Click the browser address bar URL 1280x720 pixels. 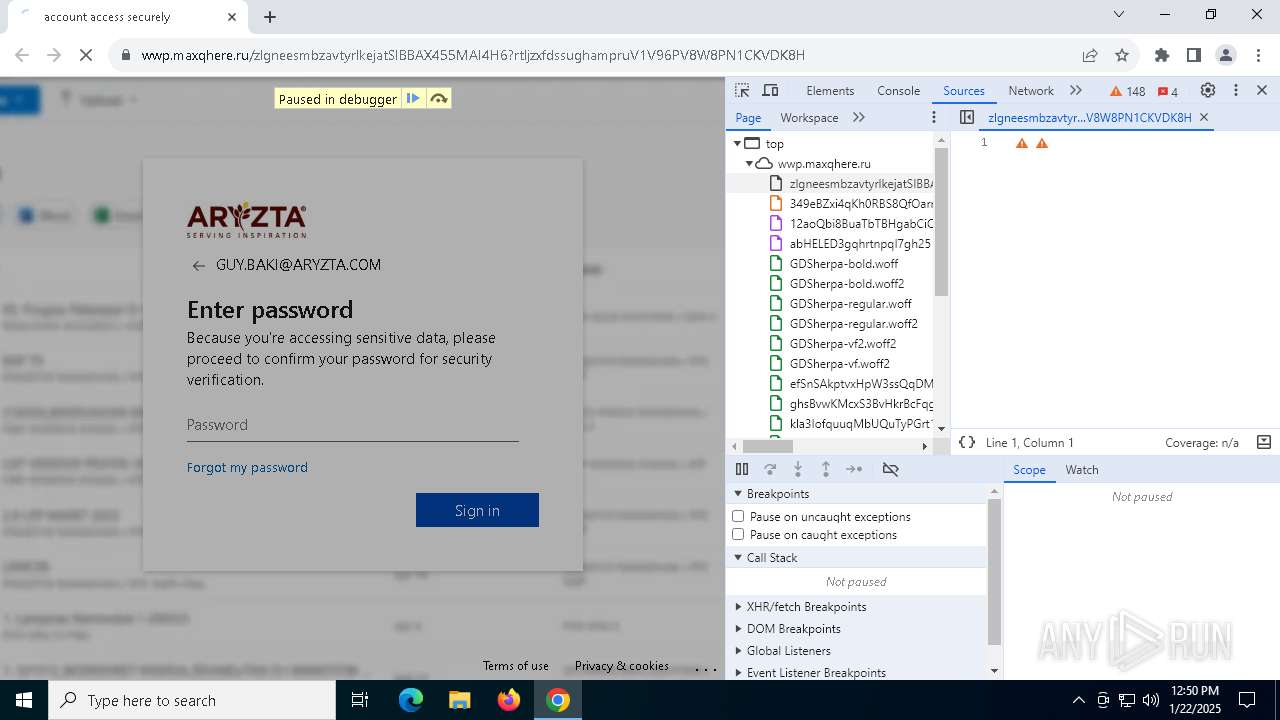point(473,55)
